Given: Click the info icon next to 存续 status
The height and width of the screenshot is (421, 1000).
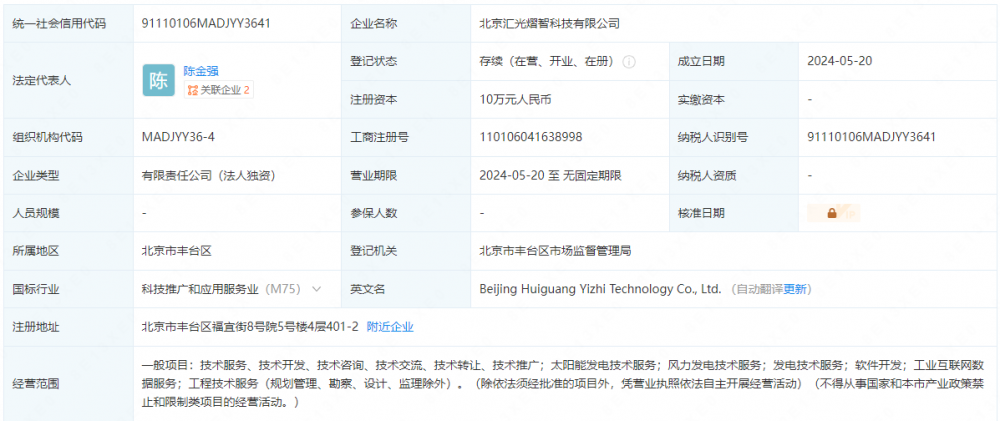Looking at the screenshot, I should pos(629,62).
